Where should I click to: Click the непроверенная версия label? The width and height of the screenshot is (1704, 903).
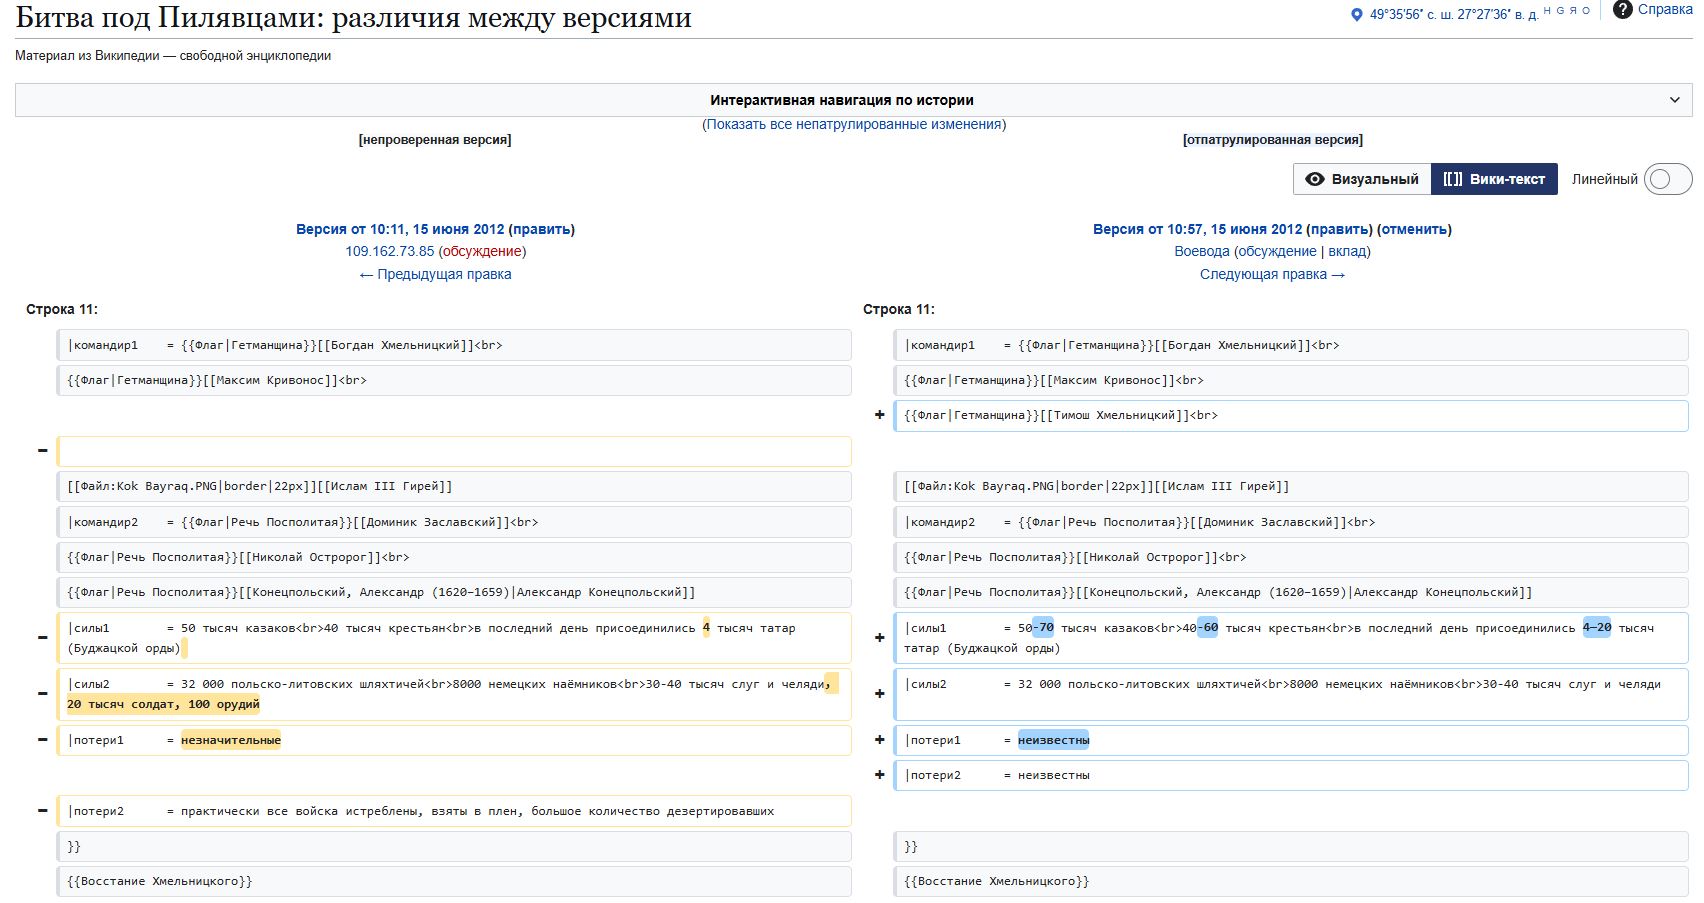coord(435,140)
